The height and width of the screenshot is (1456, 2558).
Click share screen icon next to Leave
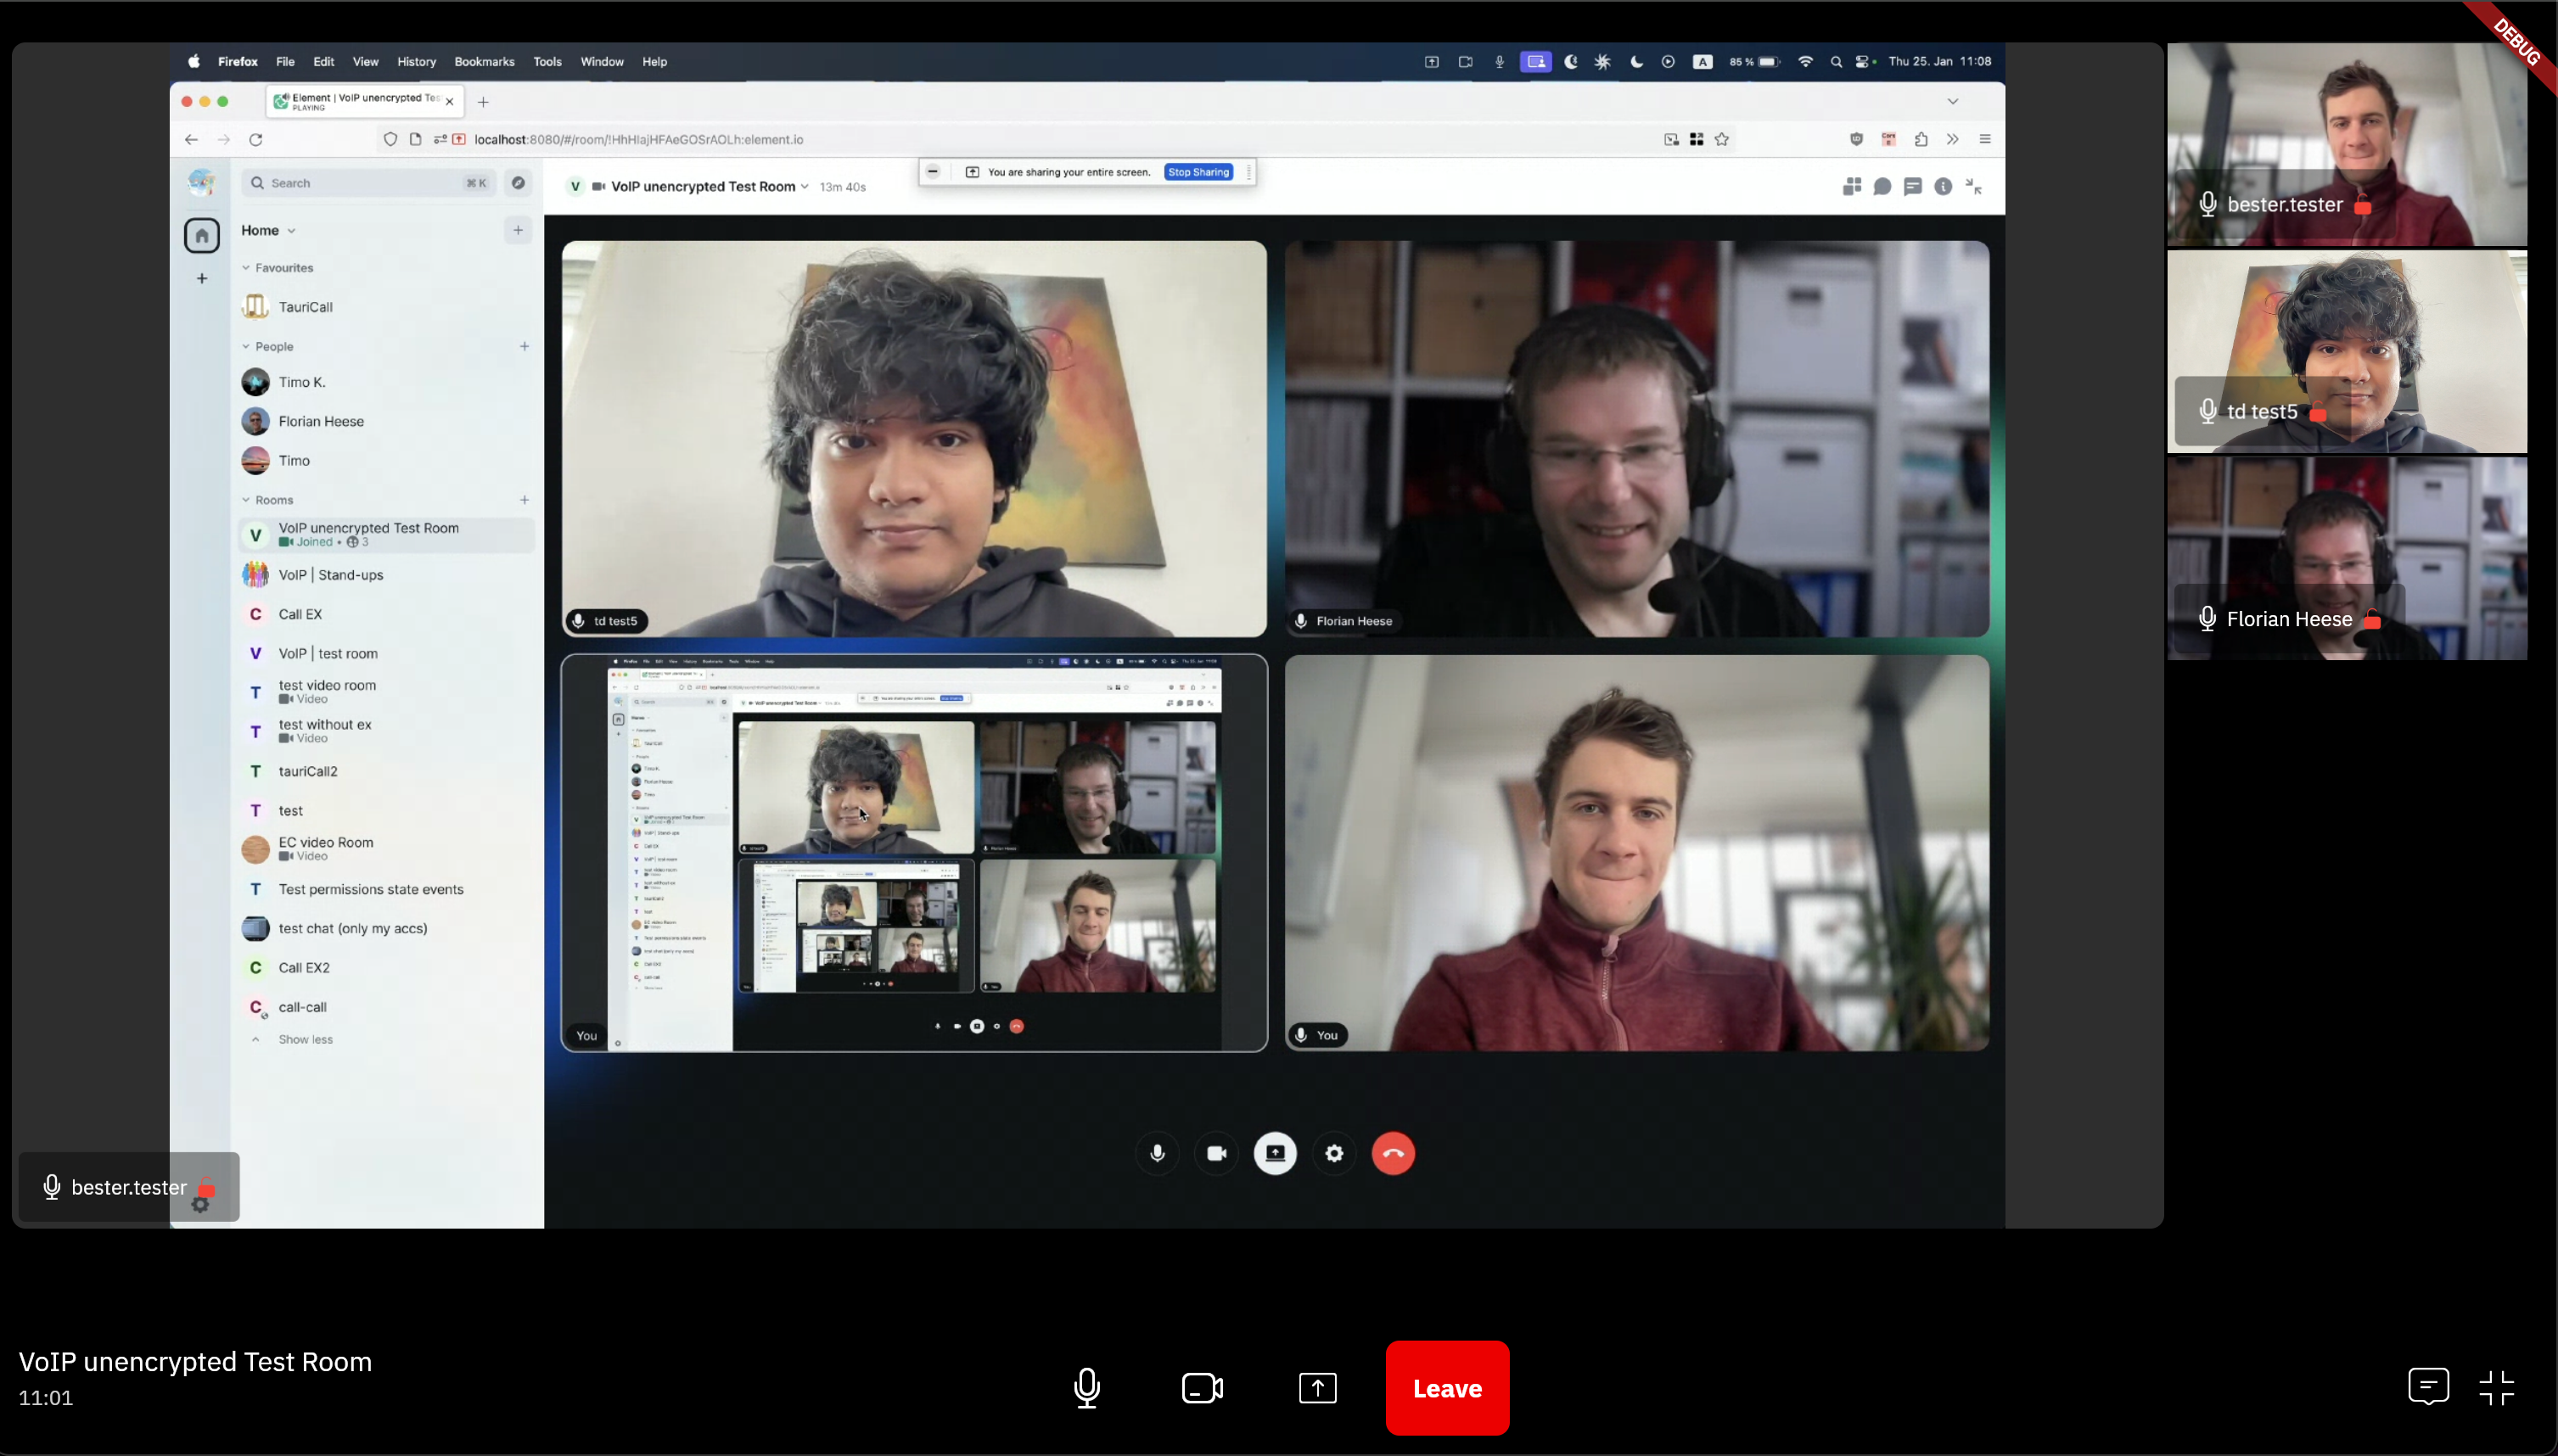click(1317, 1388)
